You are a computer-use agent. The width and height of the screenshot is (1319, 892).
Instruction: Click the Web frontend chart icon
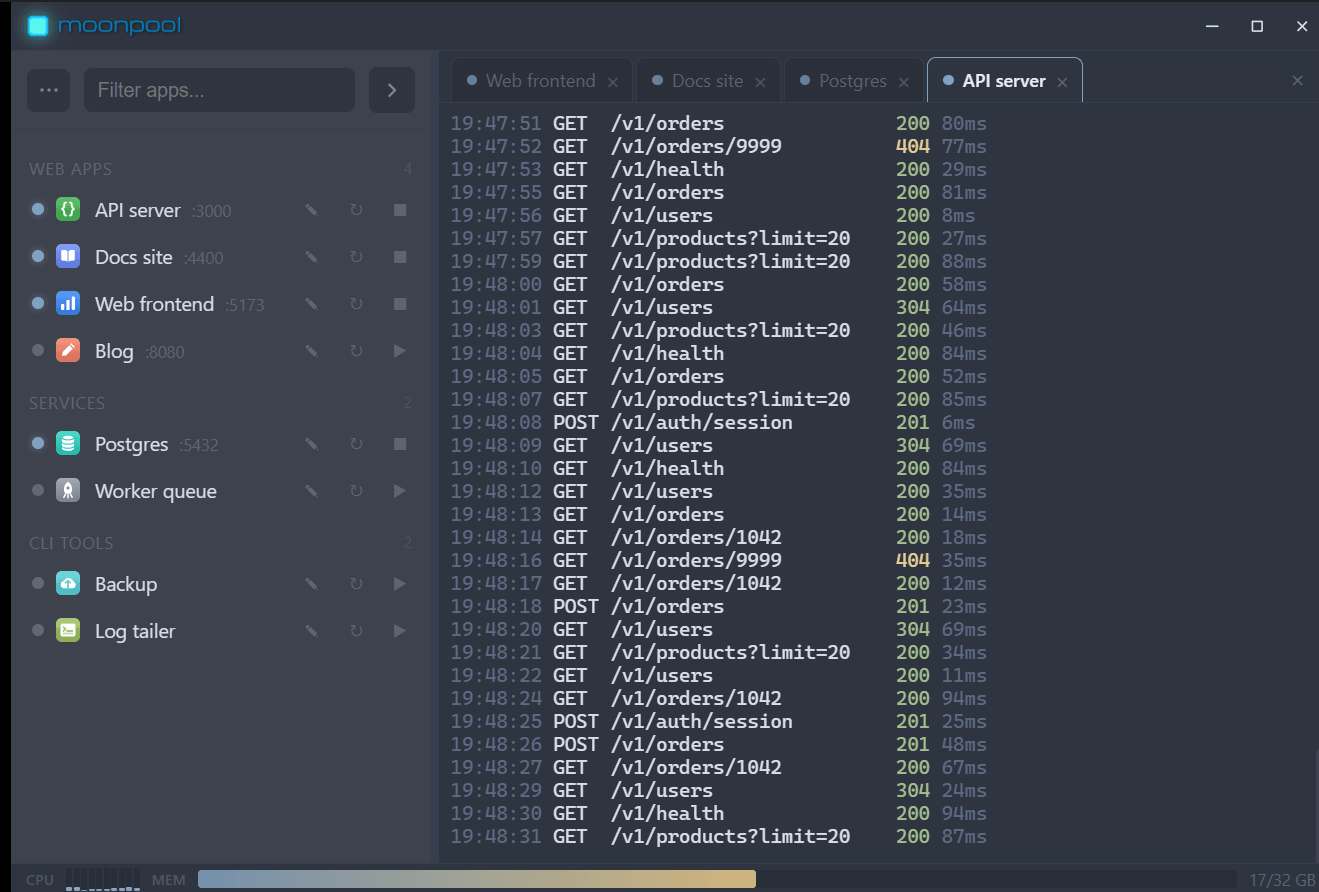pyautogui.click(x=68, y=304)
